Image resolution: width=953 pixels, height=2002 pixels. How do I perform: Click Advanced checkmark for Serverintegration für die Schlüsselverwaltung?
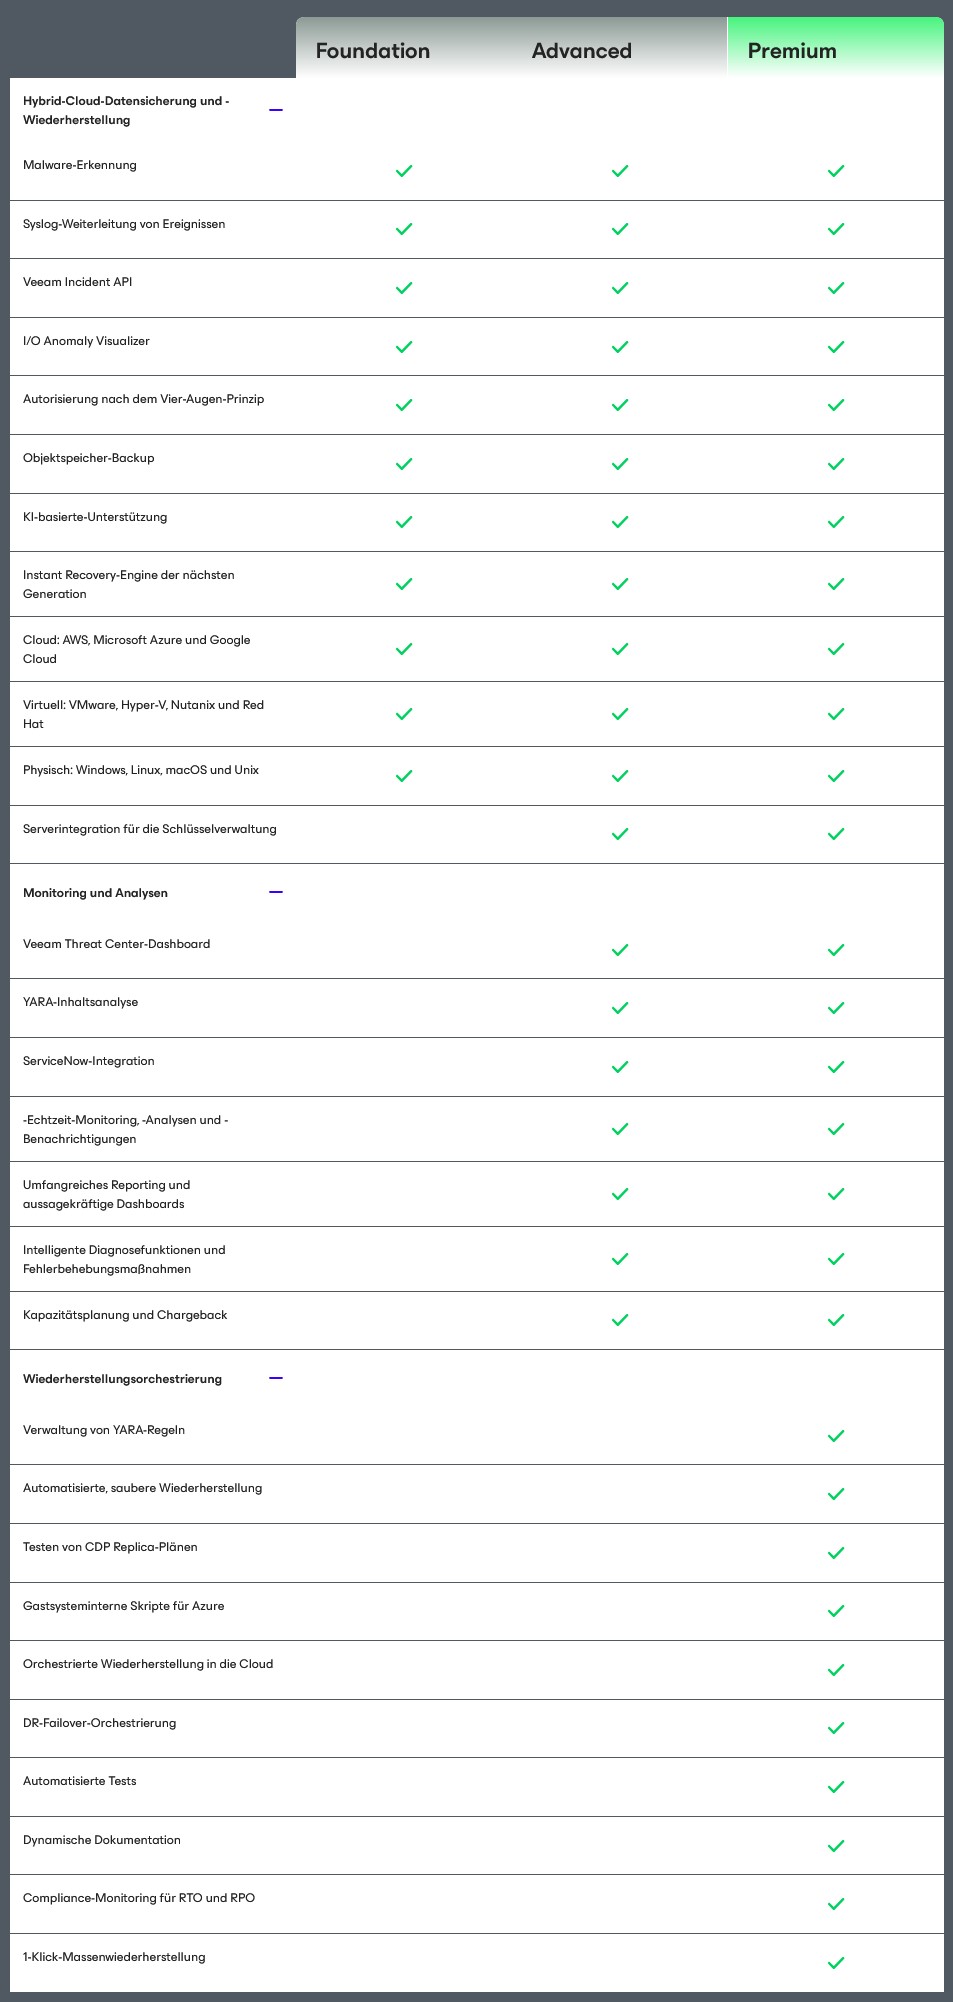point(620,834)
